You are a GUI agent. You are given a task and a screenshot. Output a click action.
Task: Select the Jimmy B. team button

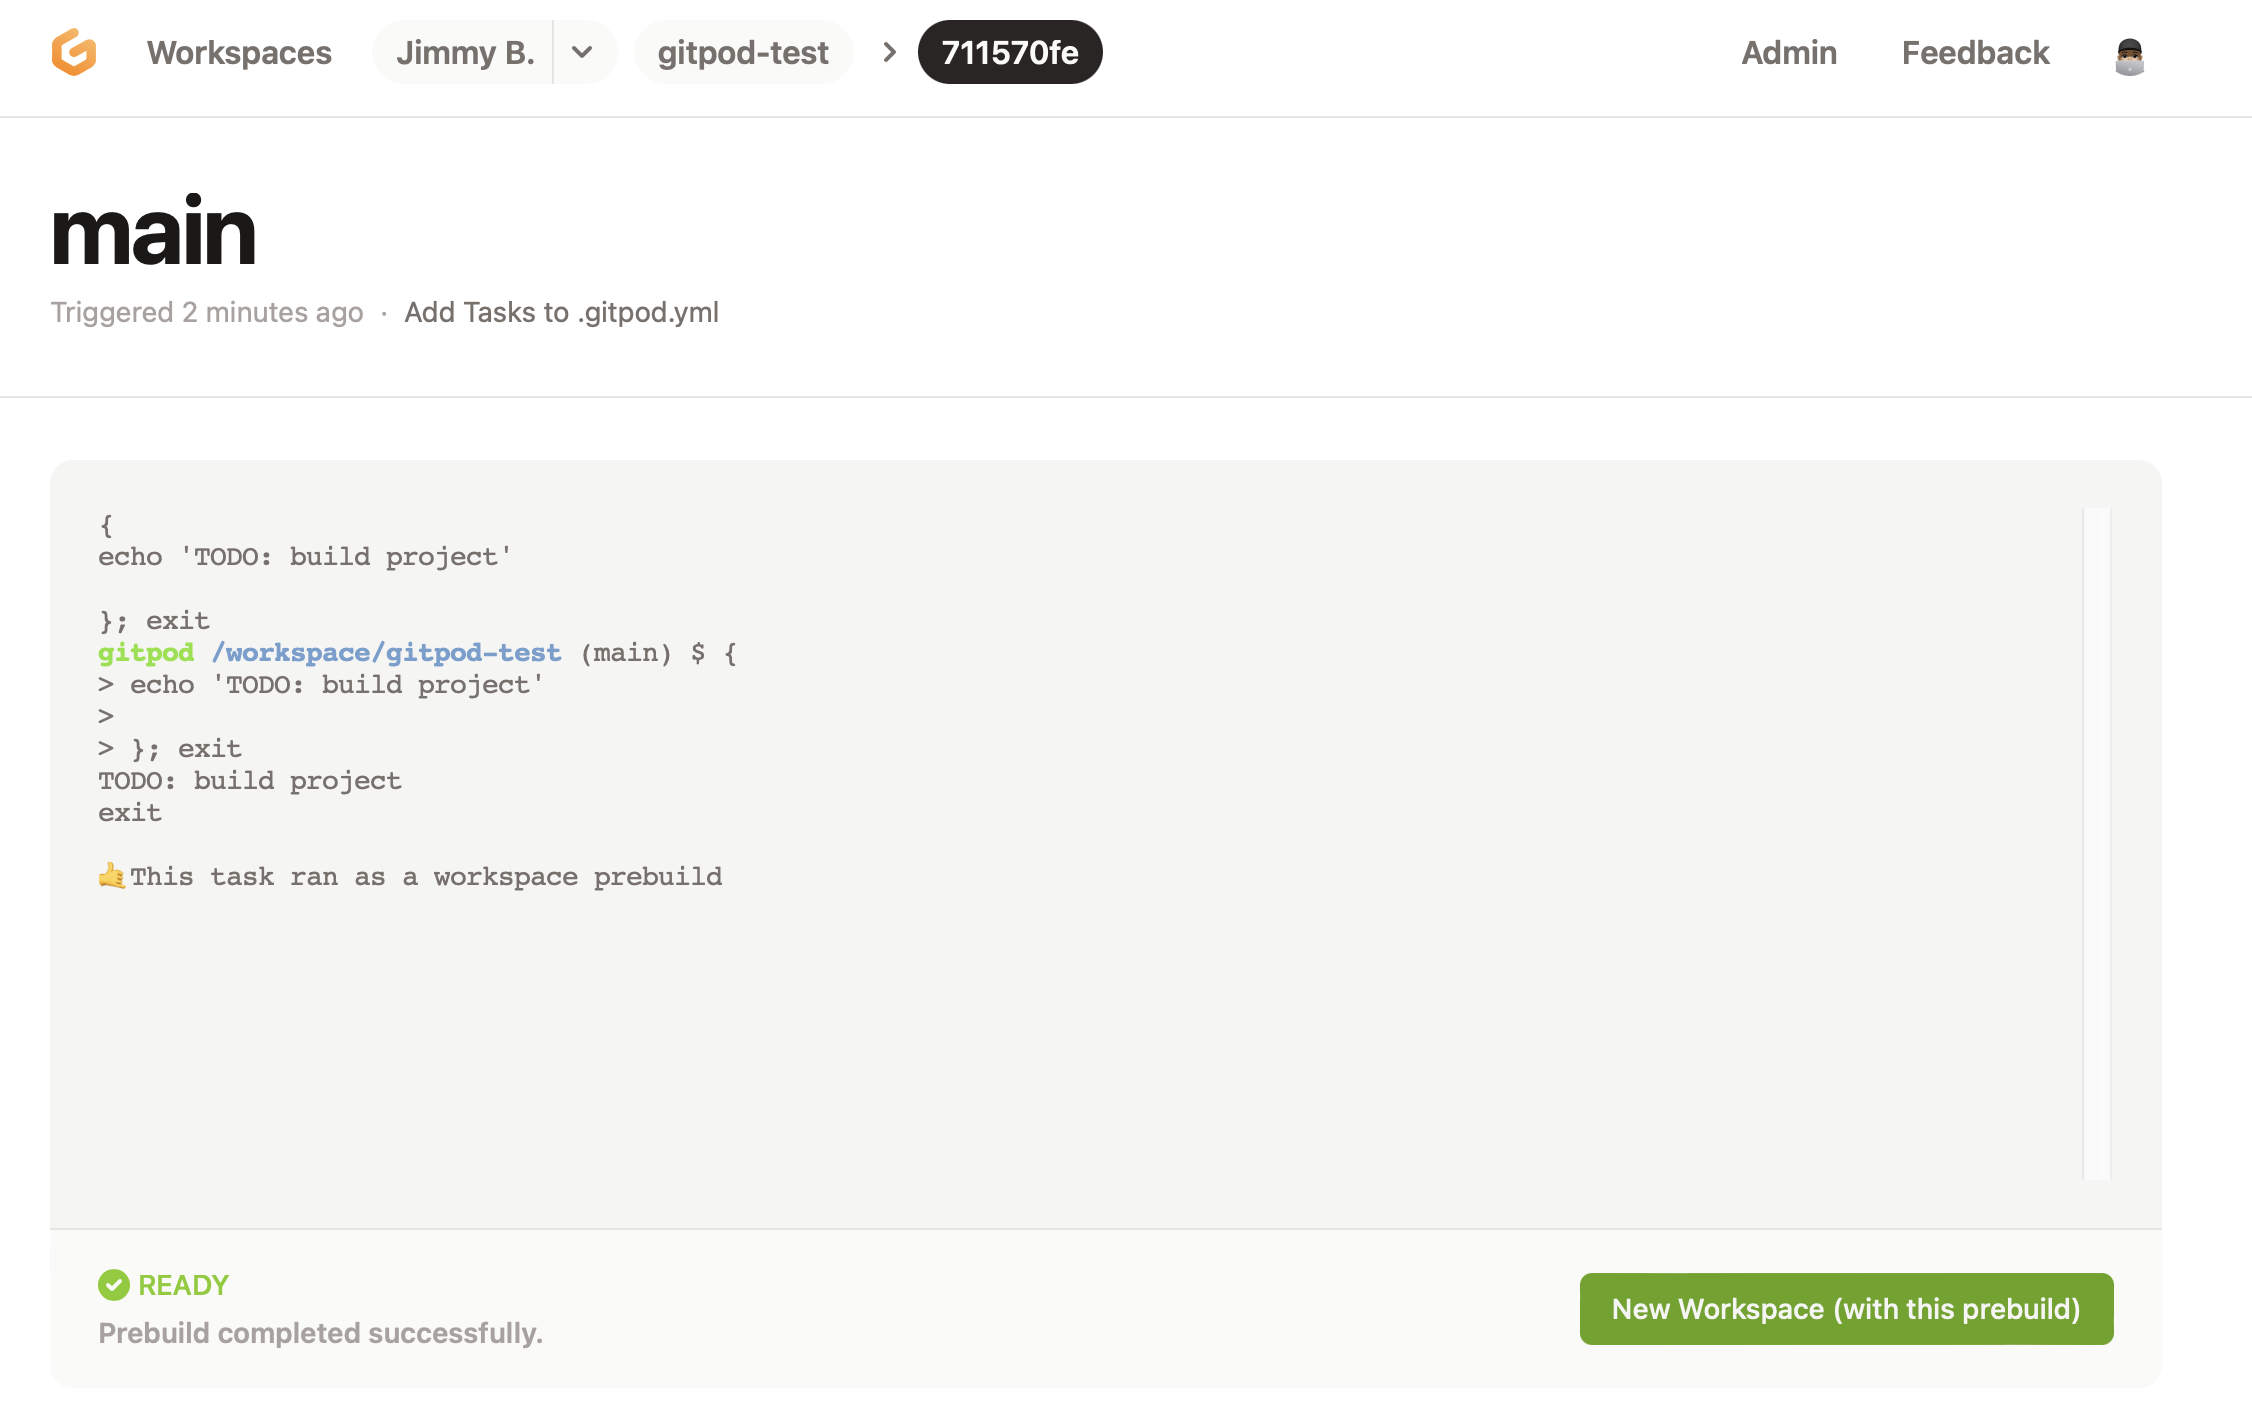click(x=464, y=52)
